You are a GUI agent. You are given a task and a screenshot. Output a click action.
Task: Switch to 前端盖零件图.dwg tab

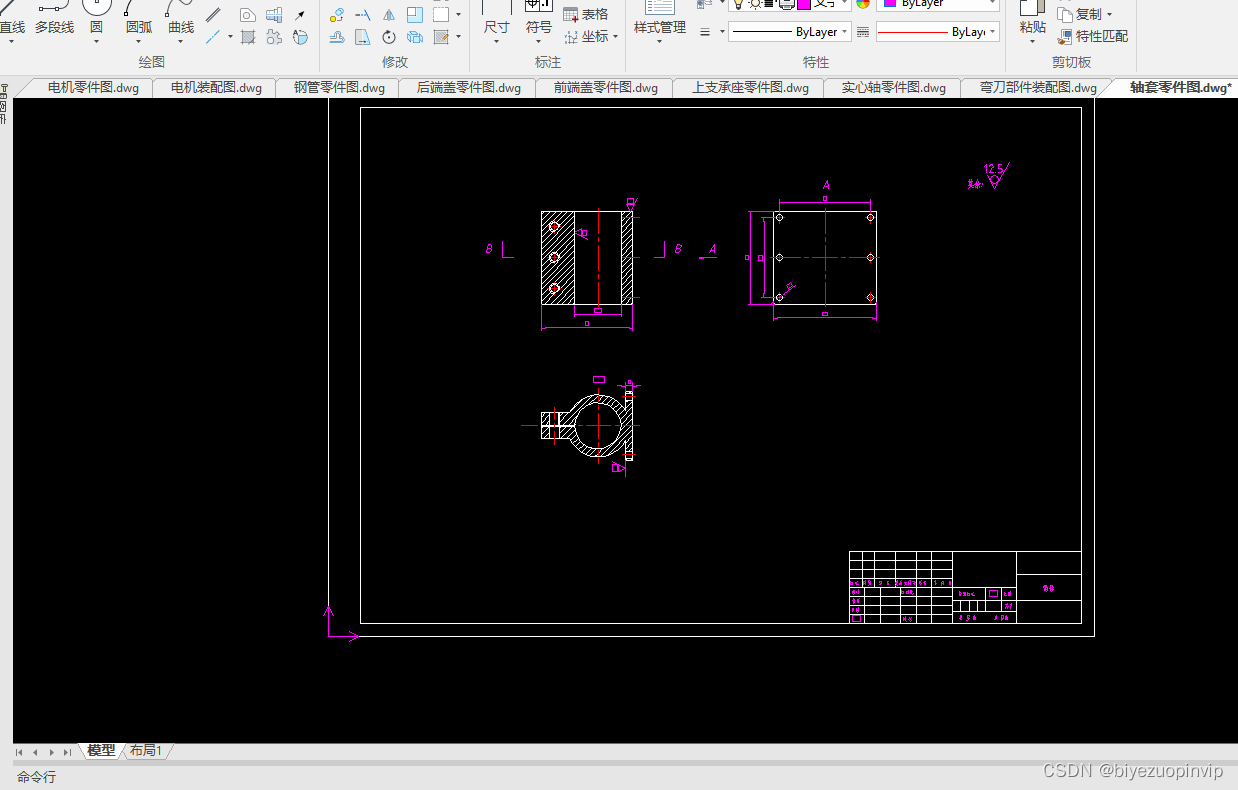pyautogui.click(x=606, y=88)
